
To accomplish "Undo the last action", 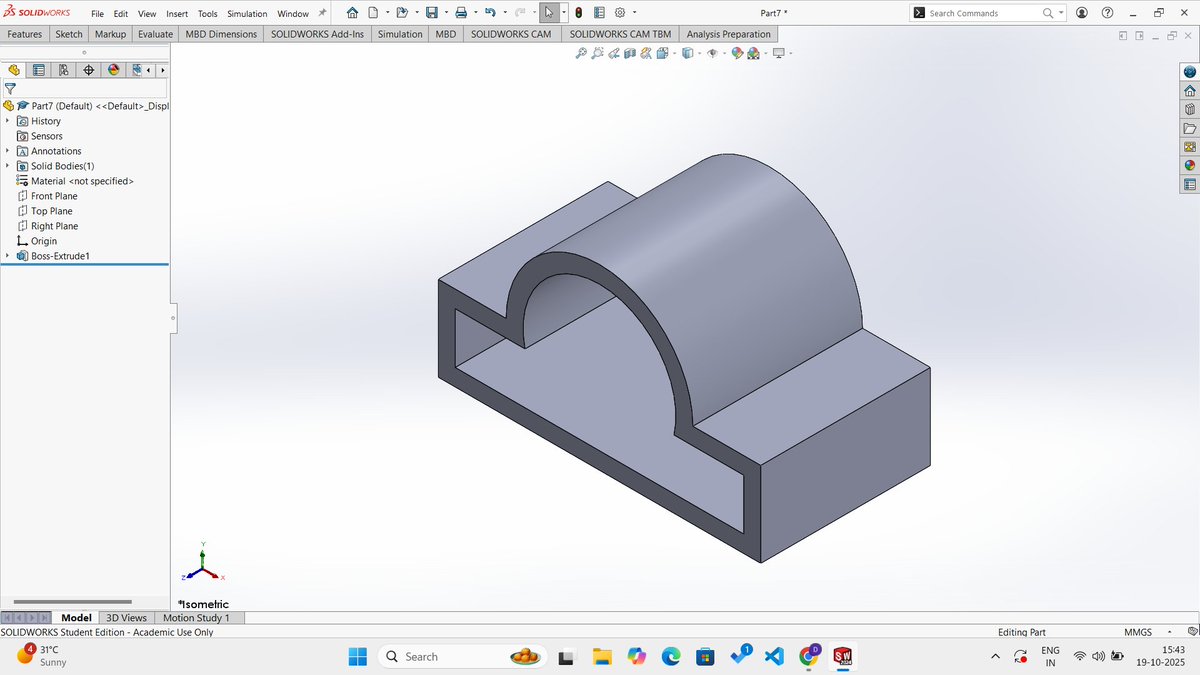I will 490,13.
